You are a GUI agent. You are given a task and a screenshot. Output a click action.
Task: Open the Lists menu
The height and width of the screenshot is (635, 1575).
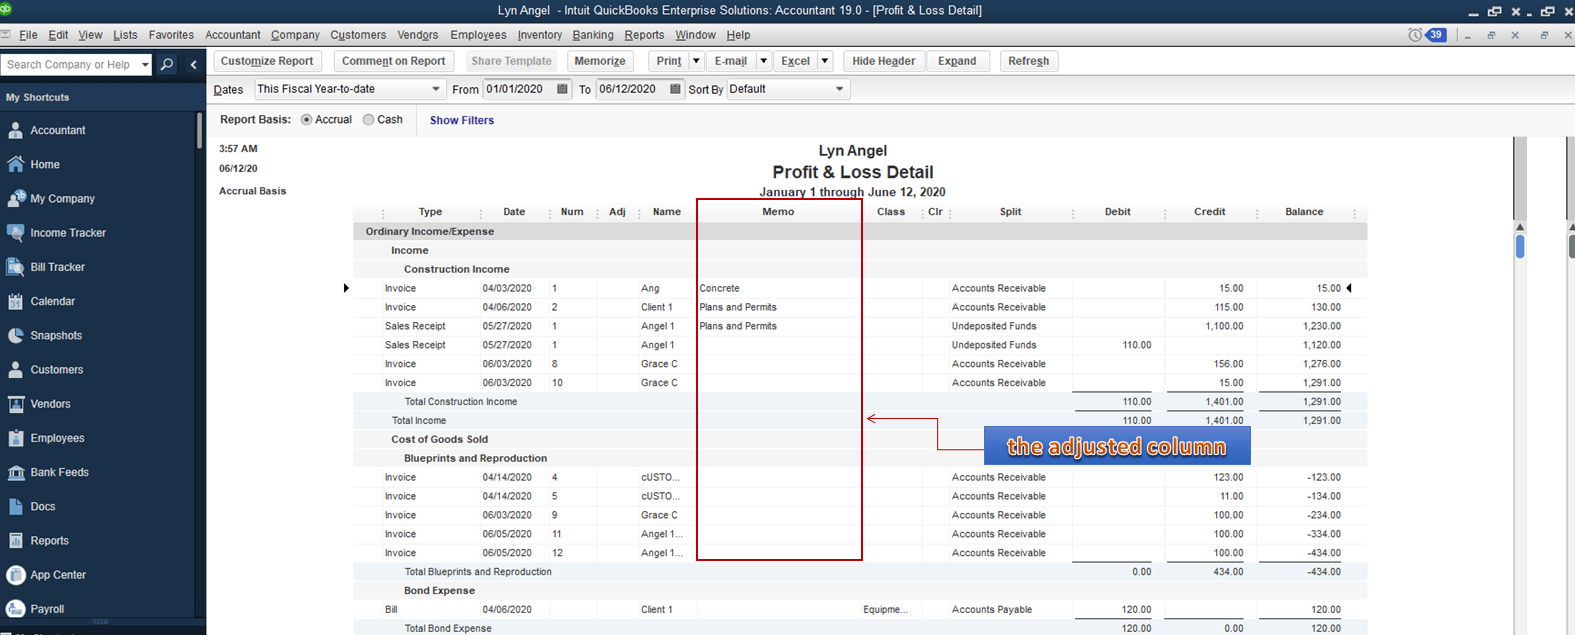point(125,35)
